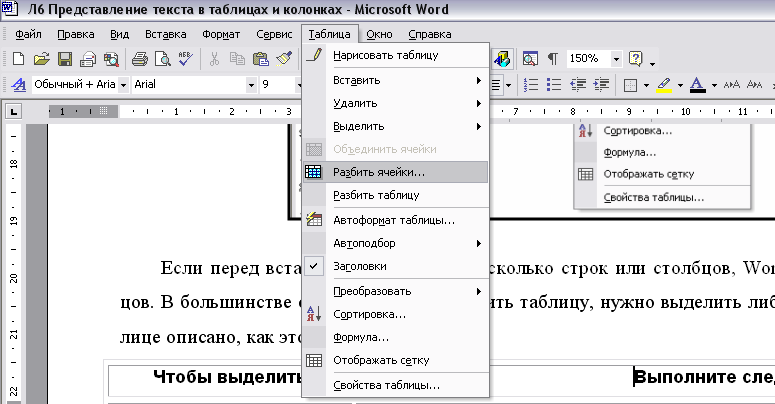
Task: Apply the yellow highlight color
Action: (664, 85)
